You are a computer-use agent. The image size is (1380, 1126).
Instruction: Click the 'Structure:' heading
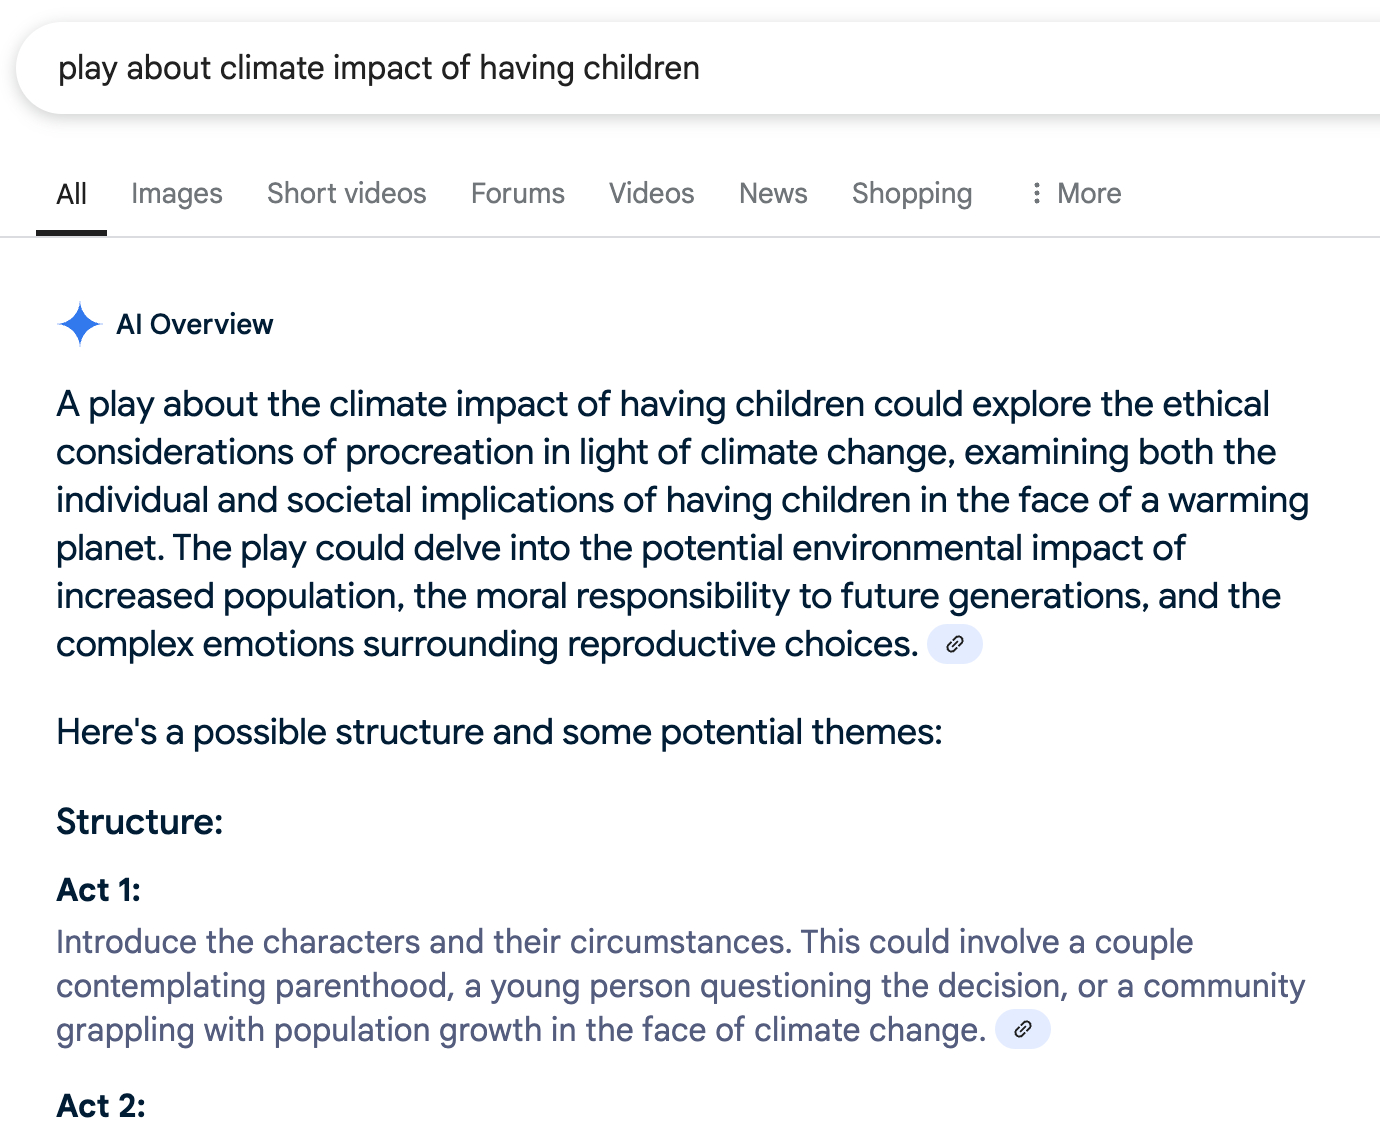pos(139,821)
